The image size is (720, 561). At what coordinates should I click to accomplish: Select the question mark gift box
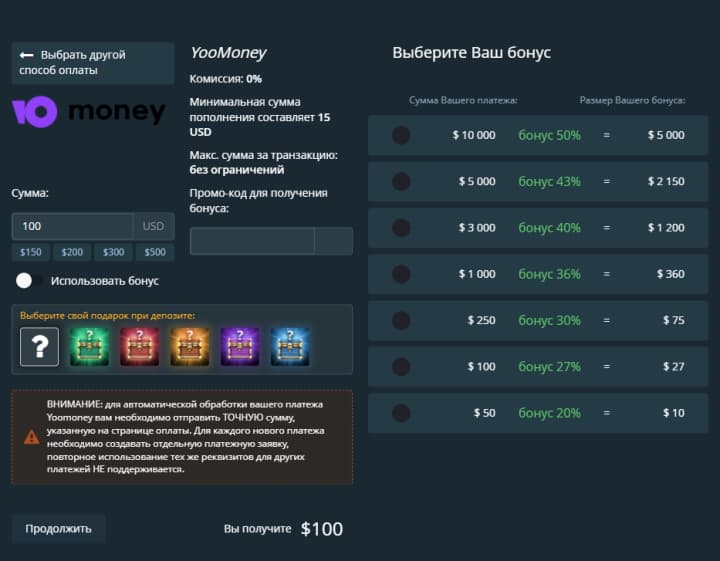(x=39, y=347)
